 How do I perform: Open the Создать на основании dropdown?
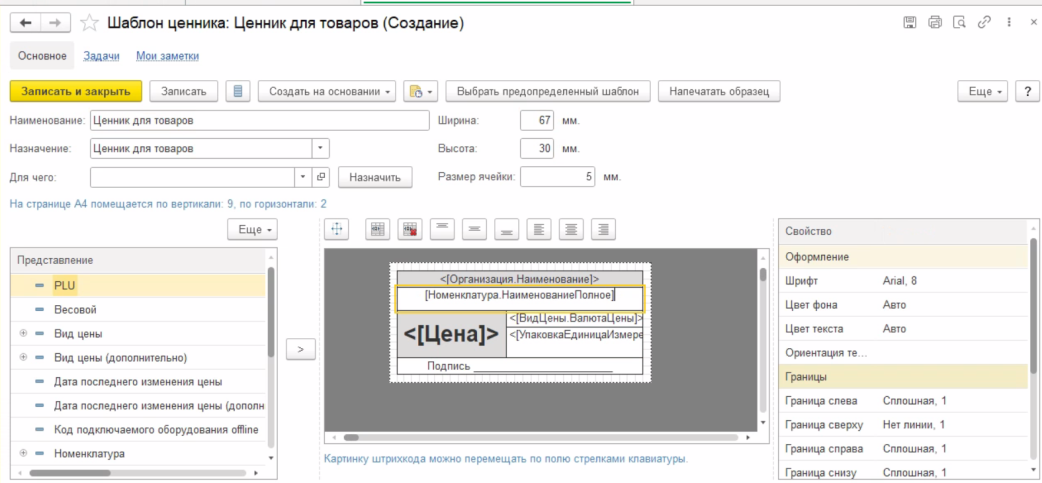coord(327,91)
